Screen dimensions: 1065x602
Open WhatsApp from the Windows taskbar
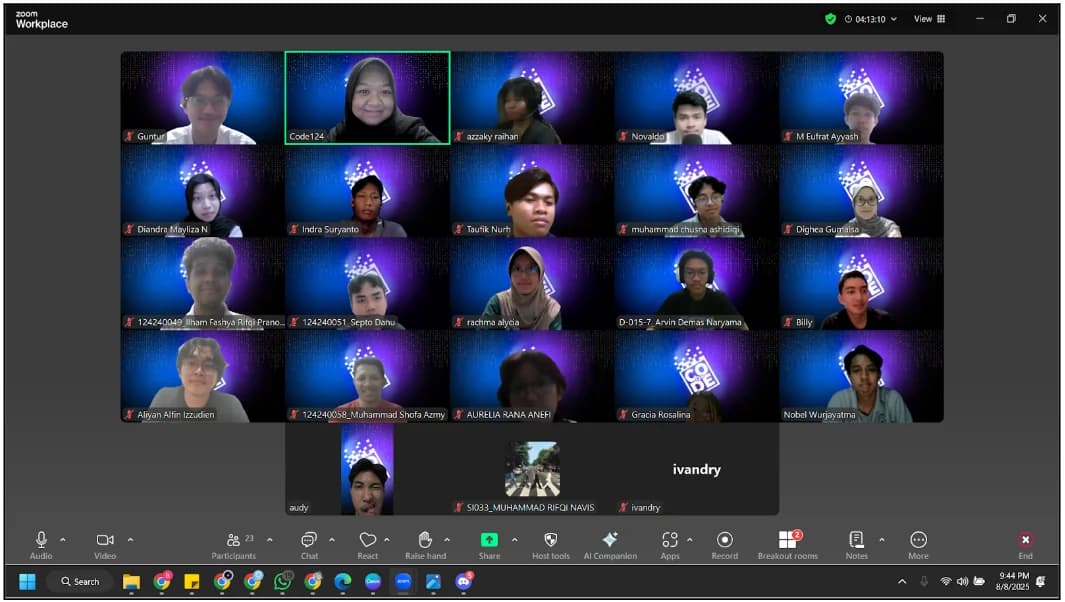pyautogui.click(x=283, y=581)
